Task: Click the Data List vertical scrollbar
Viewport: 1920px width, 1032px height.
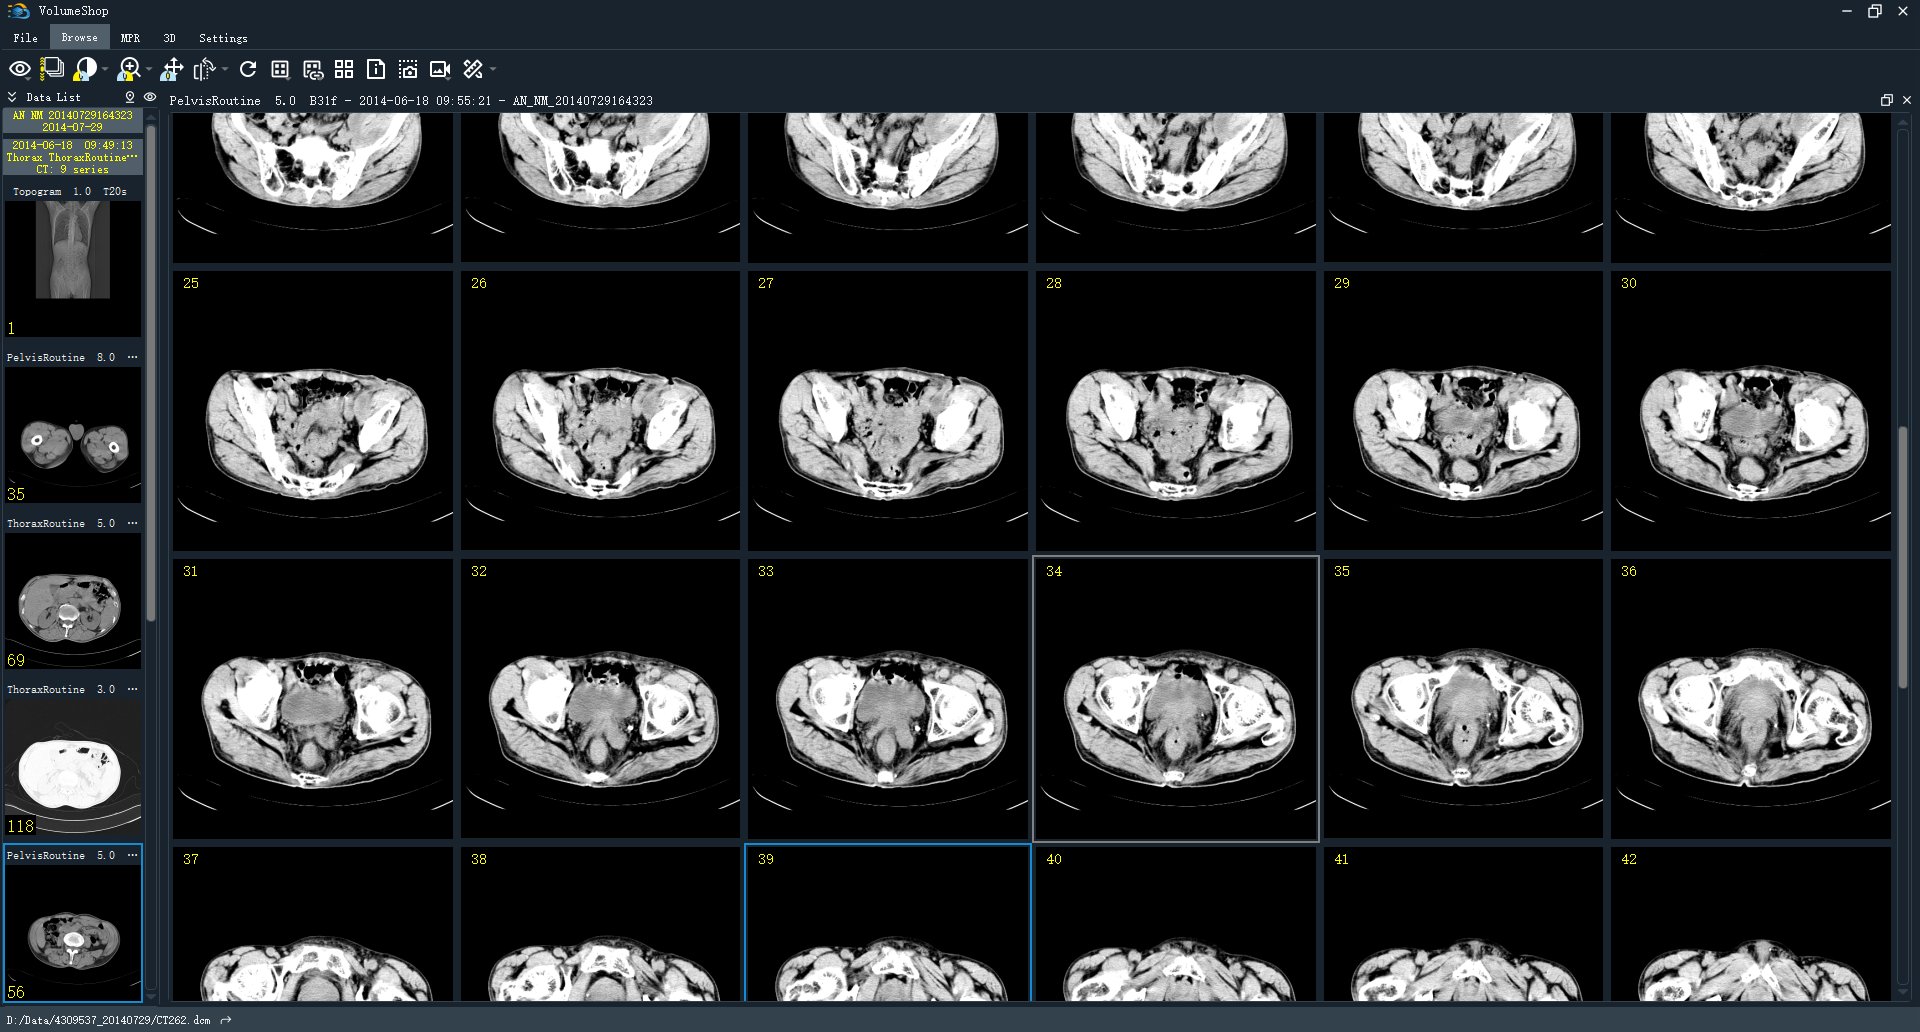Action: tap(150, 372)
